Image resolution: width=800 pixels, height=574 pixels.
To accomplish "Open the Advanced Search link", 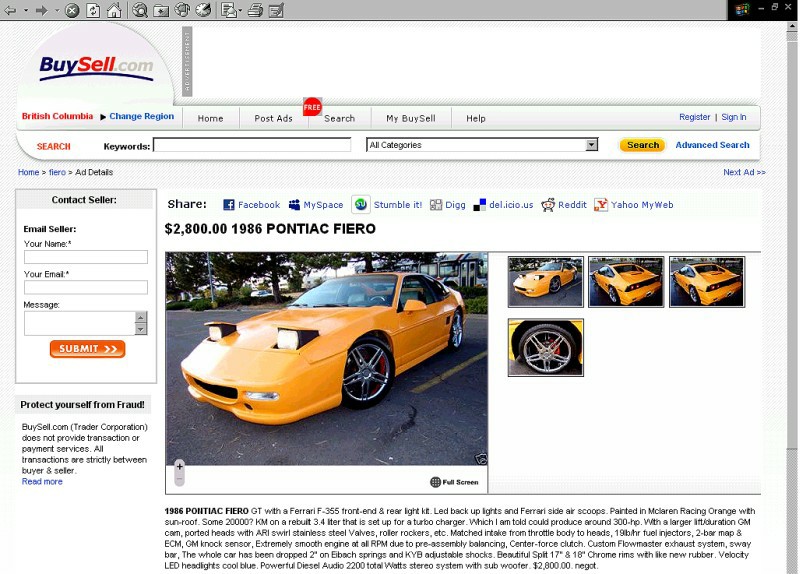I will (x=712, y=145).
